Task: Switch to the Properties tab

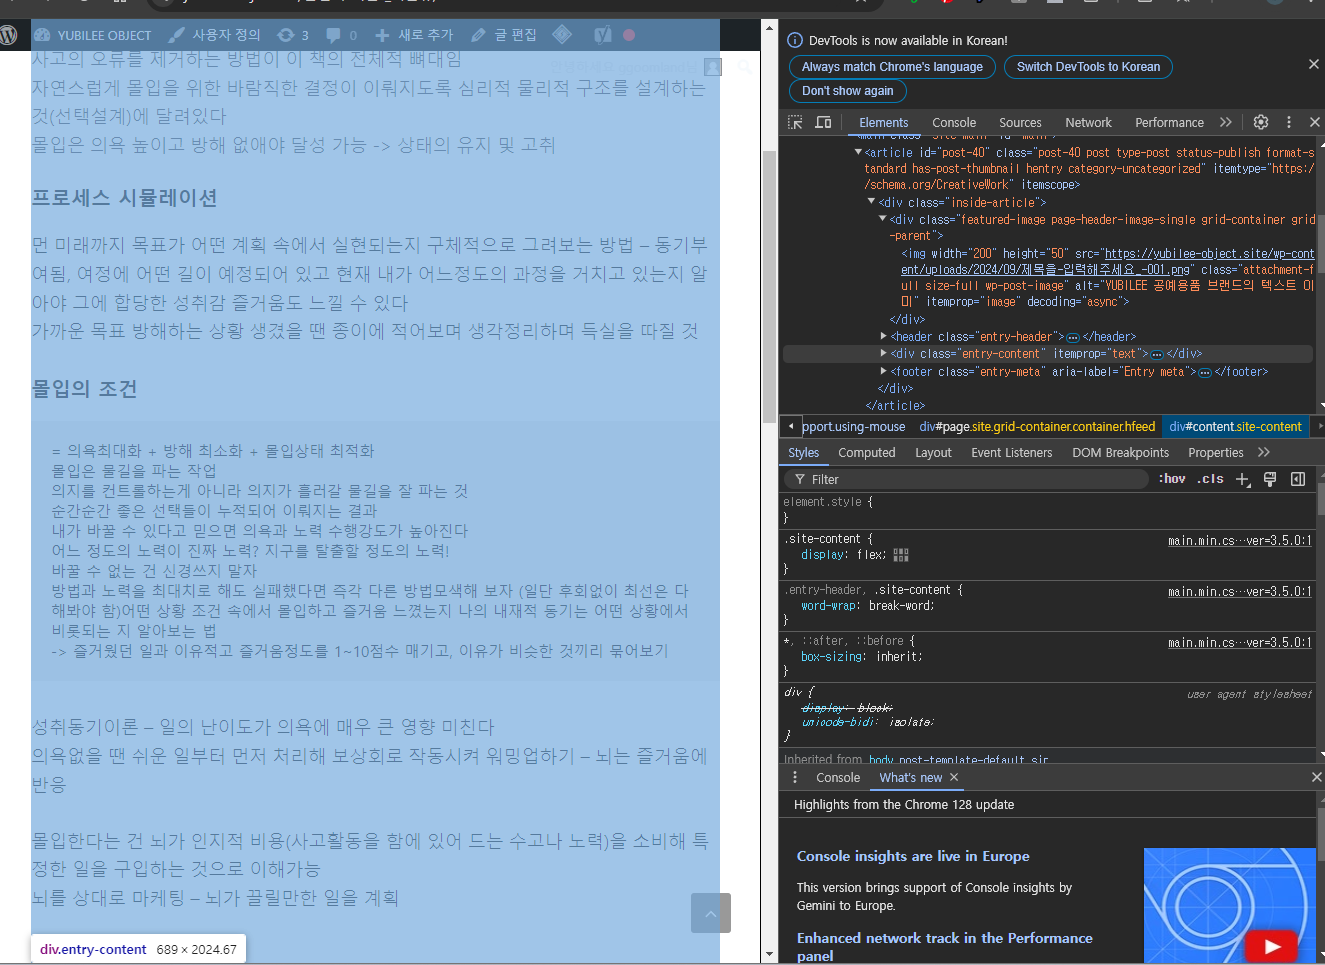Action: pyautogui.click(x=1215, y=452)
